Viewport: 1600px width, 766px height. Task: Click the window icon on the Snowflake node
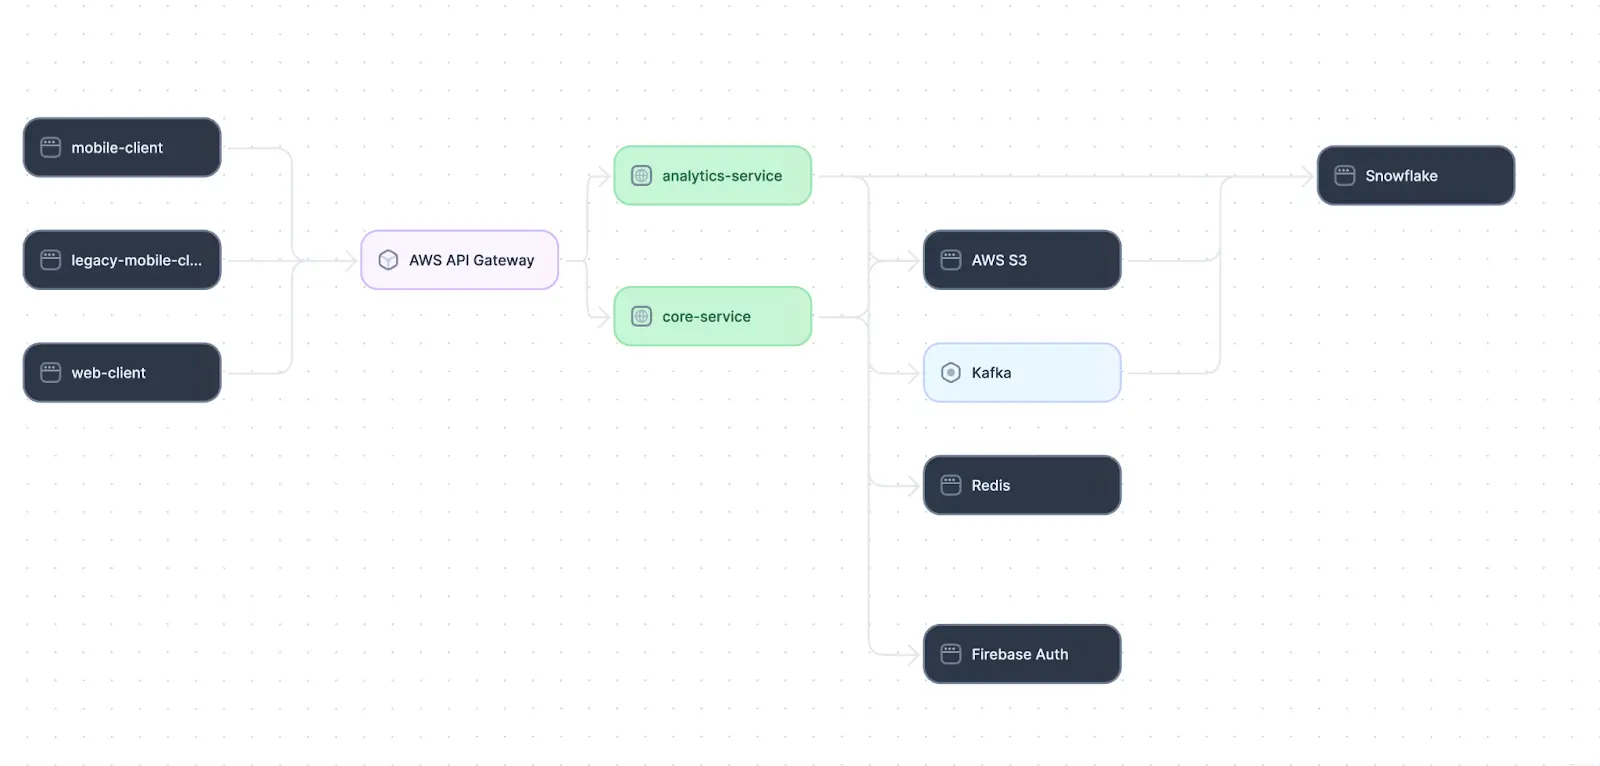(x=1344, y=176)
